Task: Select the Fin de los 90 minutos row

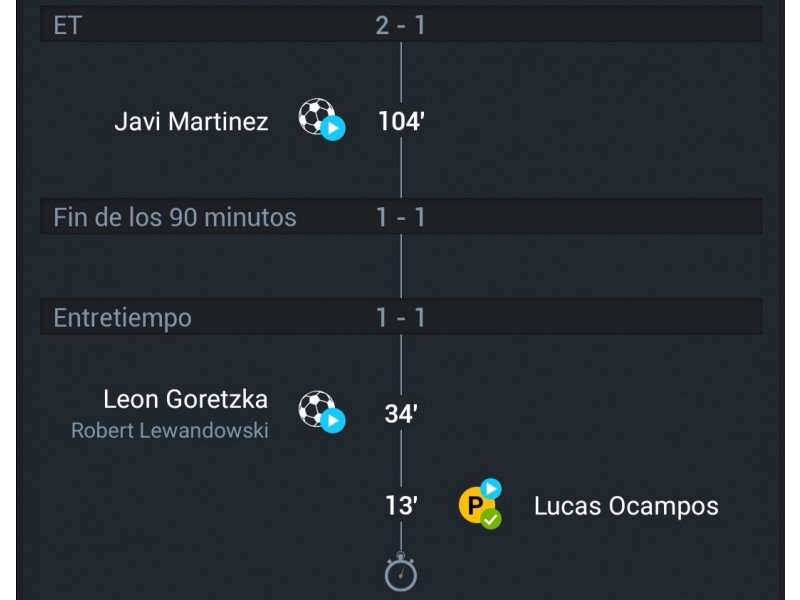Action: click(401, 216)
